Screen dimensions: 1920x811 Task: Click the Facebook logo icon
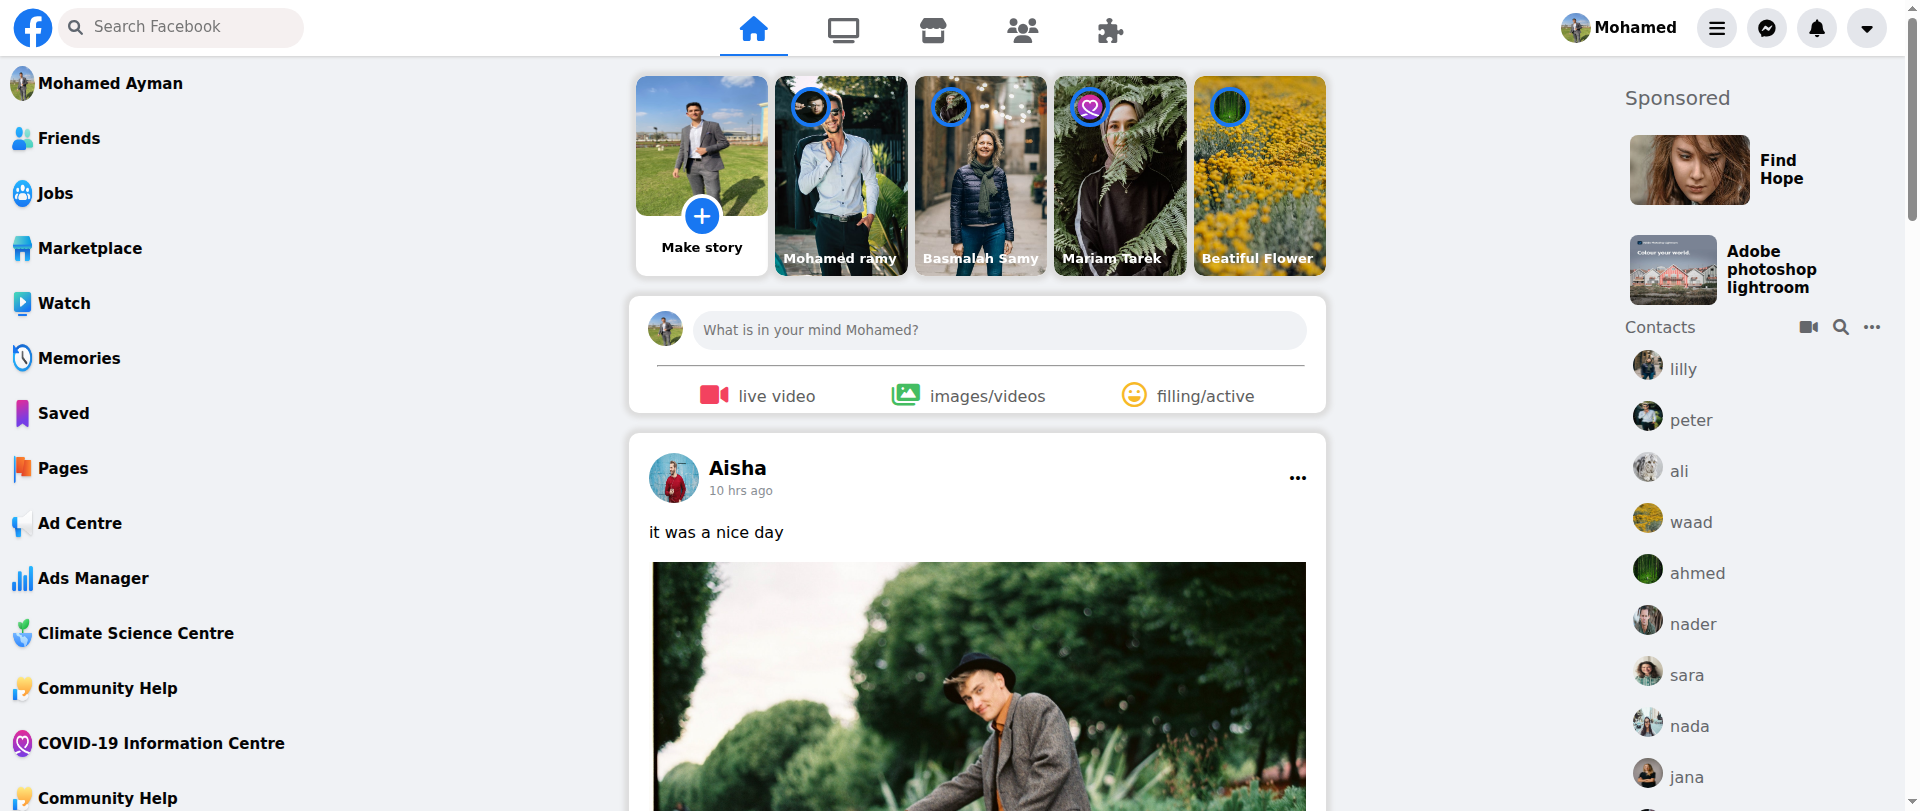(32, 28)
